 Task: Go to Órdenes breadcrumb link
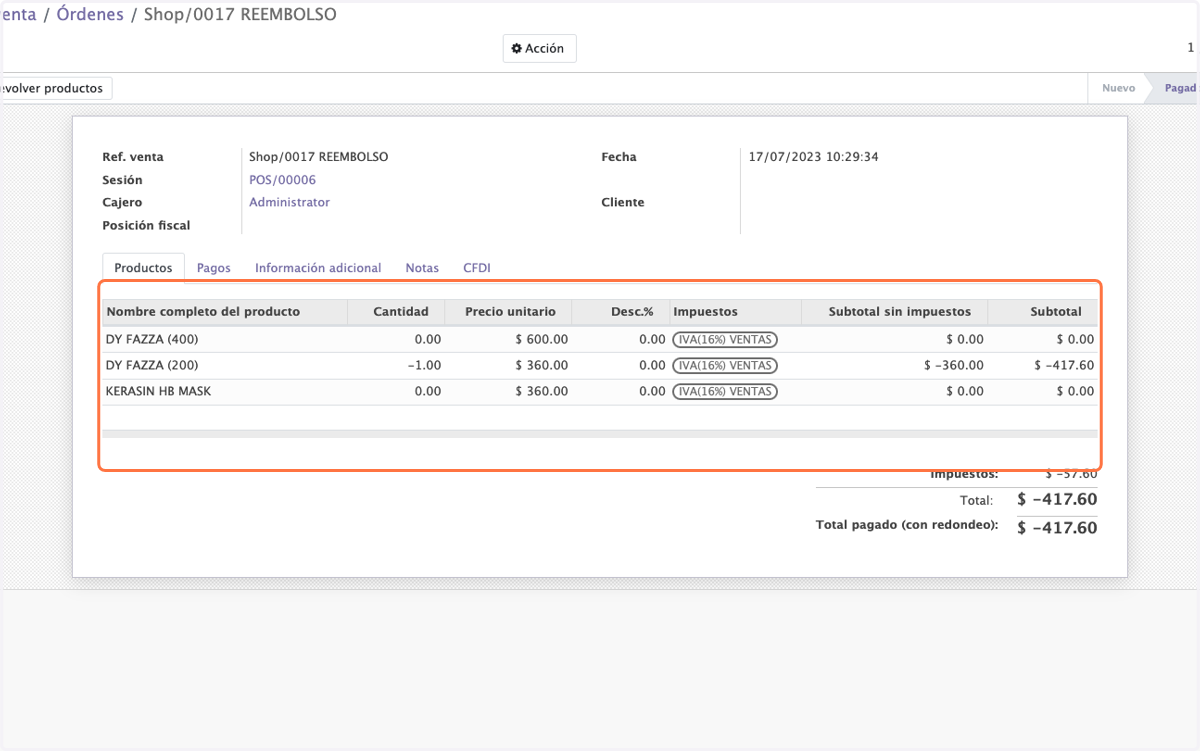(x=90, y=14)
